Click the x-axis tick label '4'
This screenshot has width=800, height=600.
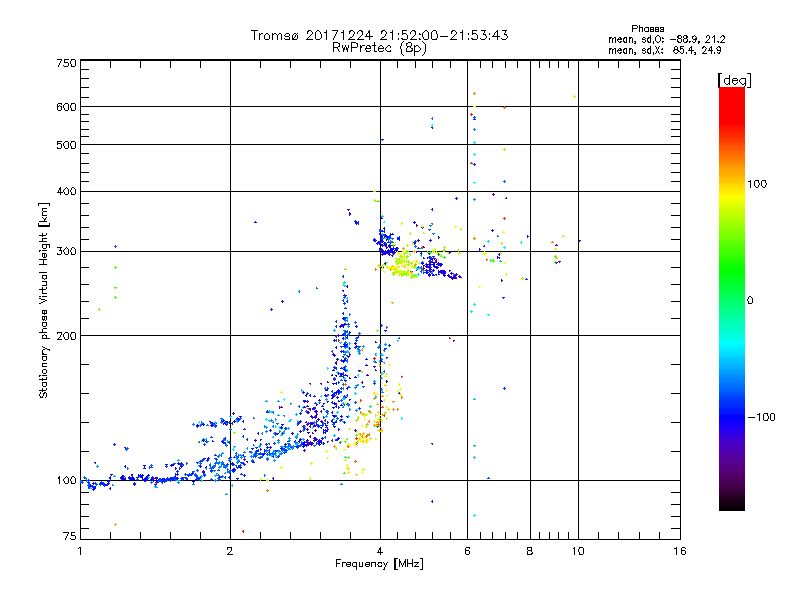(x=380, y=551)
